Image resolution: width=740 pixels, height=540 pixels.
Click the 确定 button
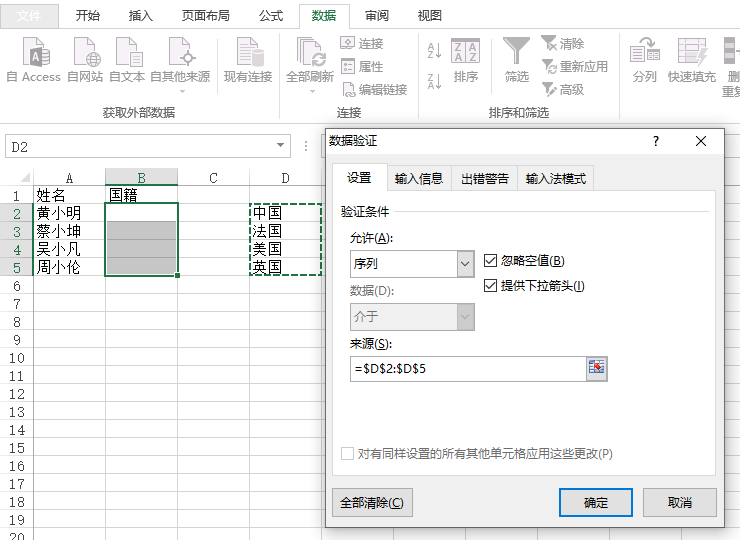click(596, 503)
